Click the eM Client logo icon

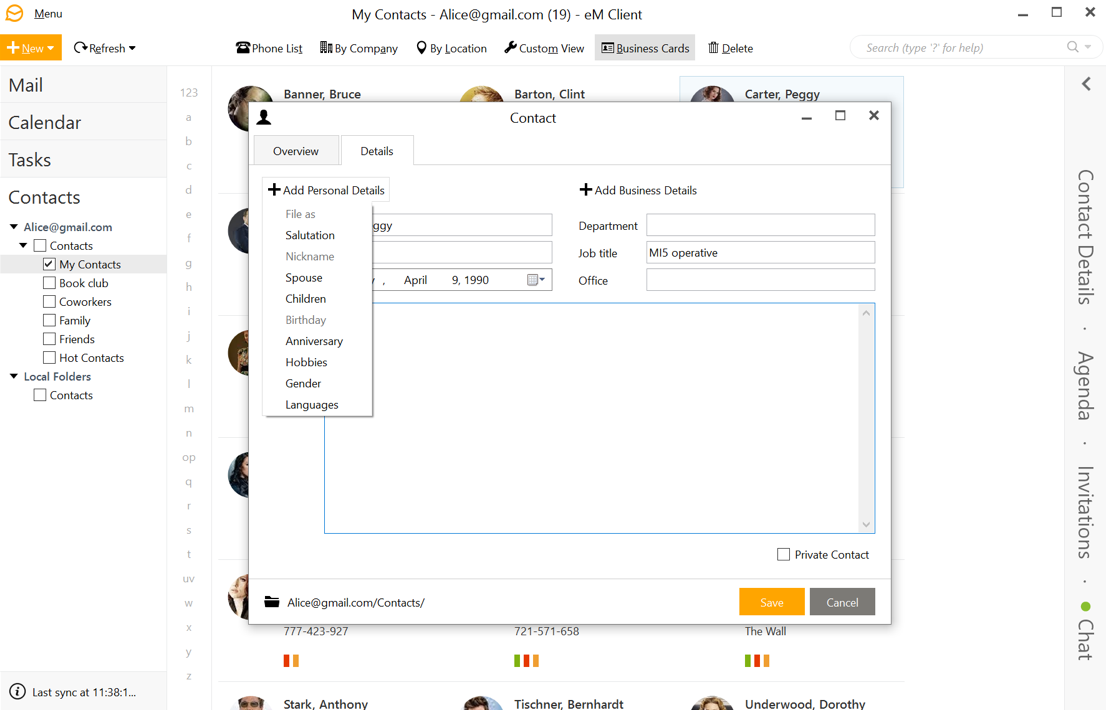point(14,13)
